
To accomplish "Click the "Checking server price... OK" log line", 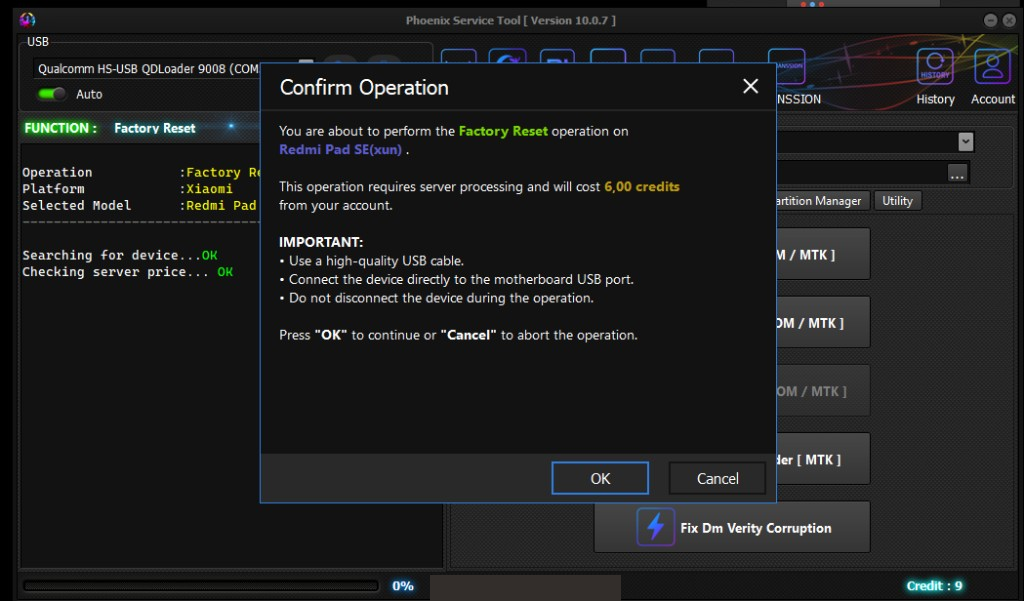I will point(127,271).
